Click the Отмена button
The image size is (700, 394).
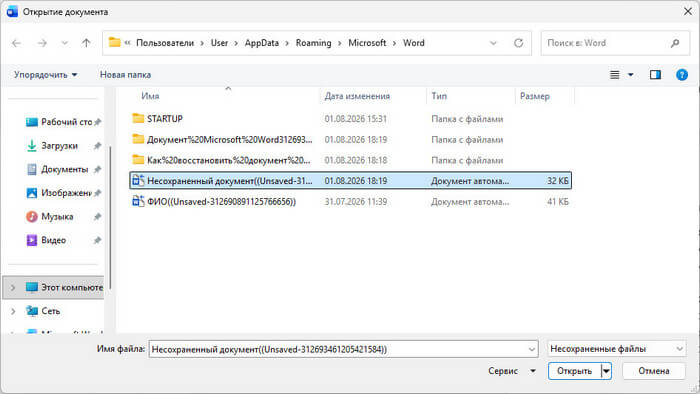tap(654, 371)
